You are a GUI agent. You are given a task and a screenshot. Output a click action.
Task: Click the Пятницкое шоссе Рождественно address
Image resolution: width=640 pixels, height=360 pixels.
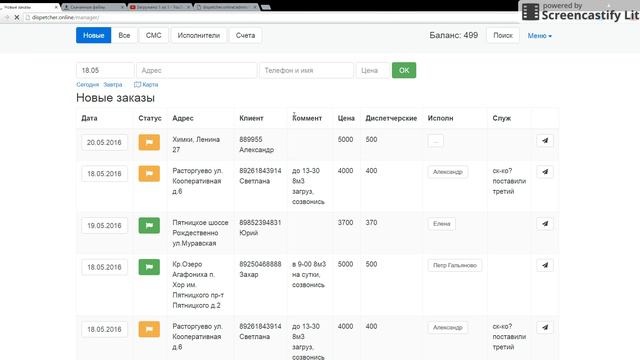tap(200, 233)
